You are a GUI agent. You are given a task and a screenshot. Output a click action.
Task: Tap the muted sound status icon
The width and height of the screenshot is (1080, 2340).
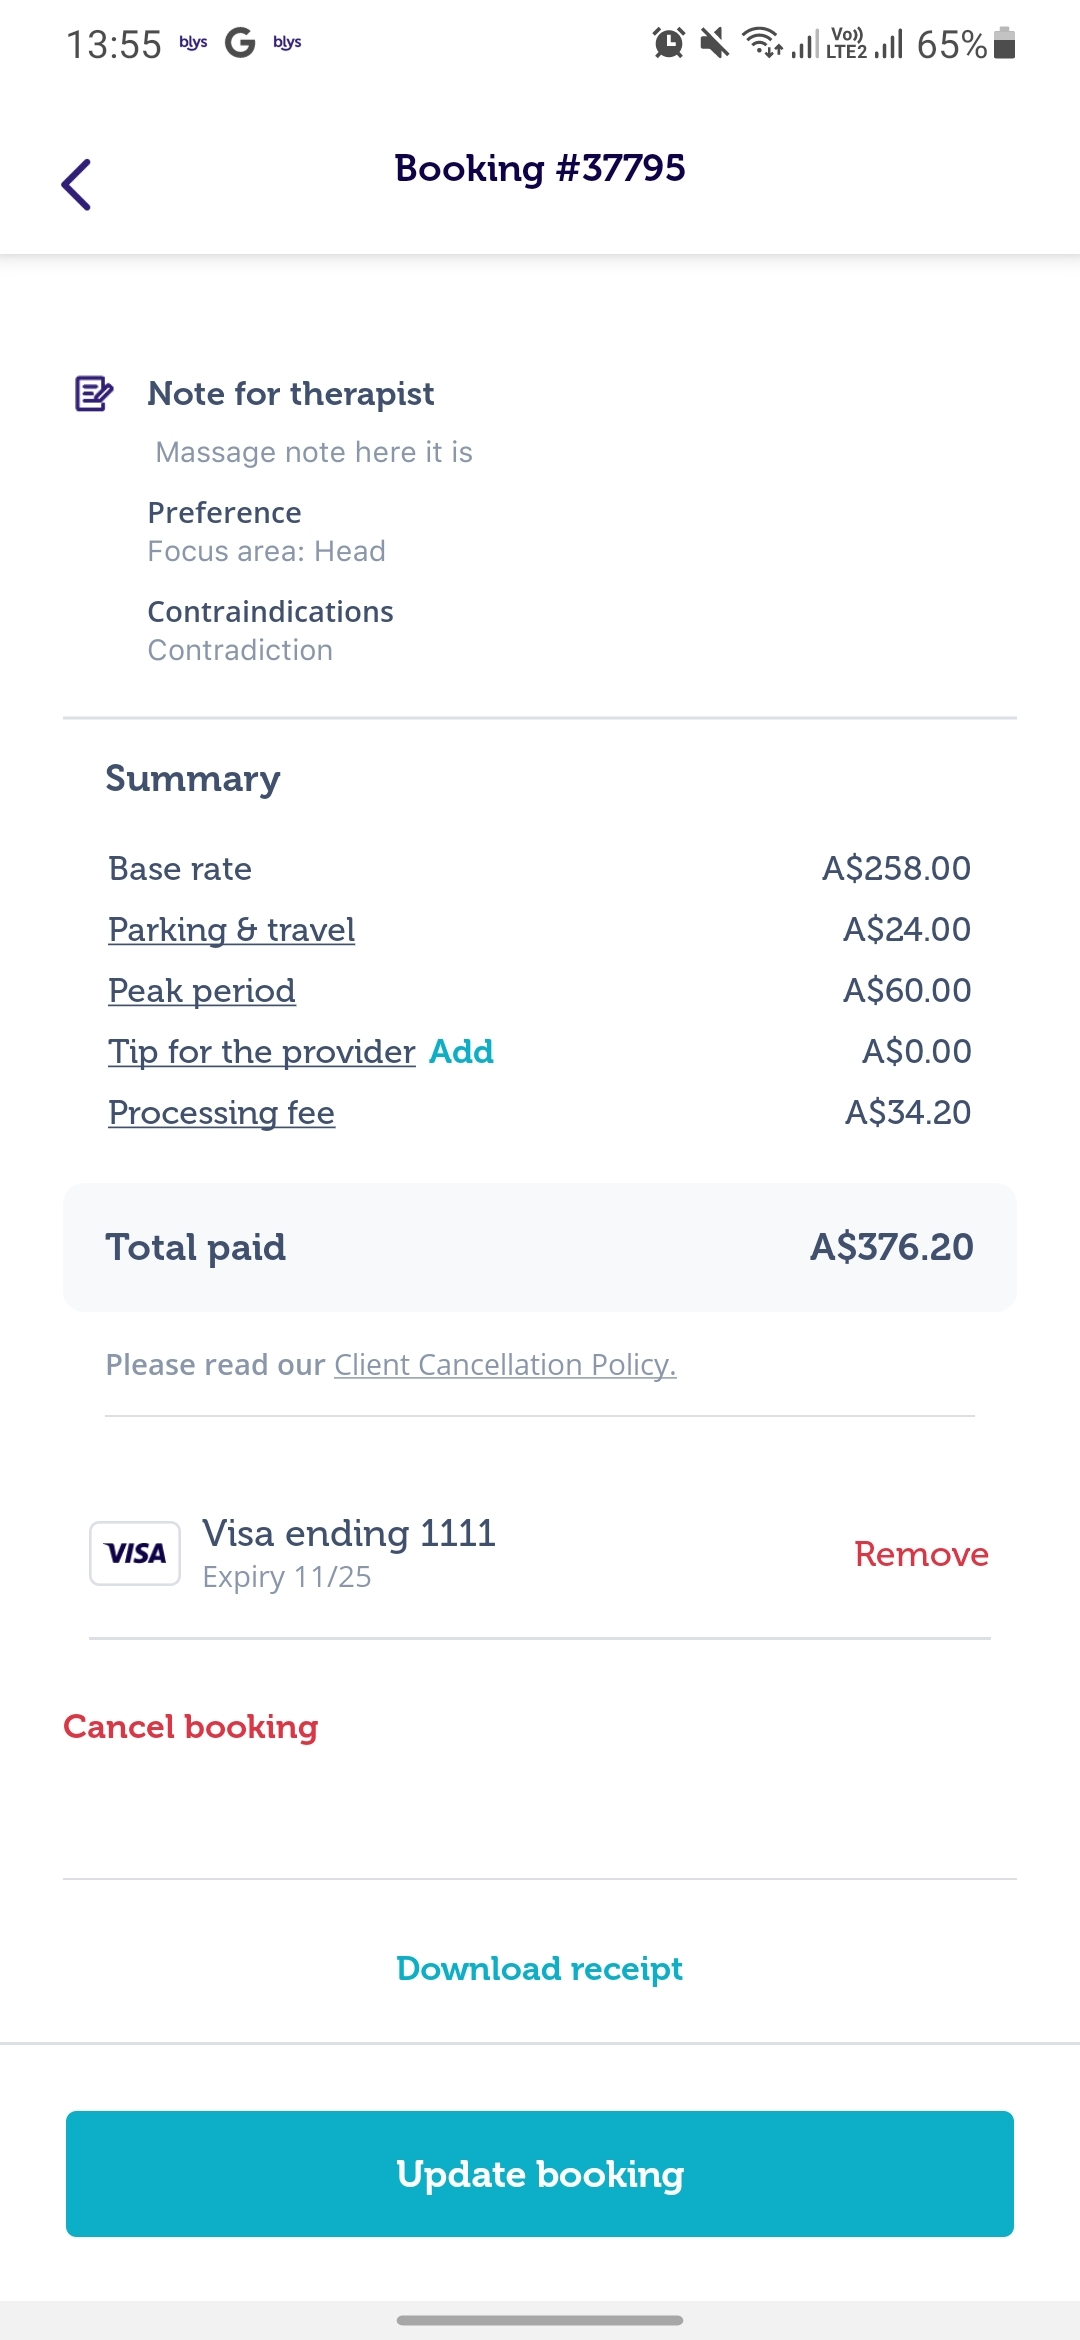click(x=714, y=43)
